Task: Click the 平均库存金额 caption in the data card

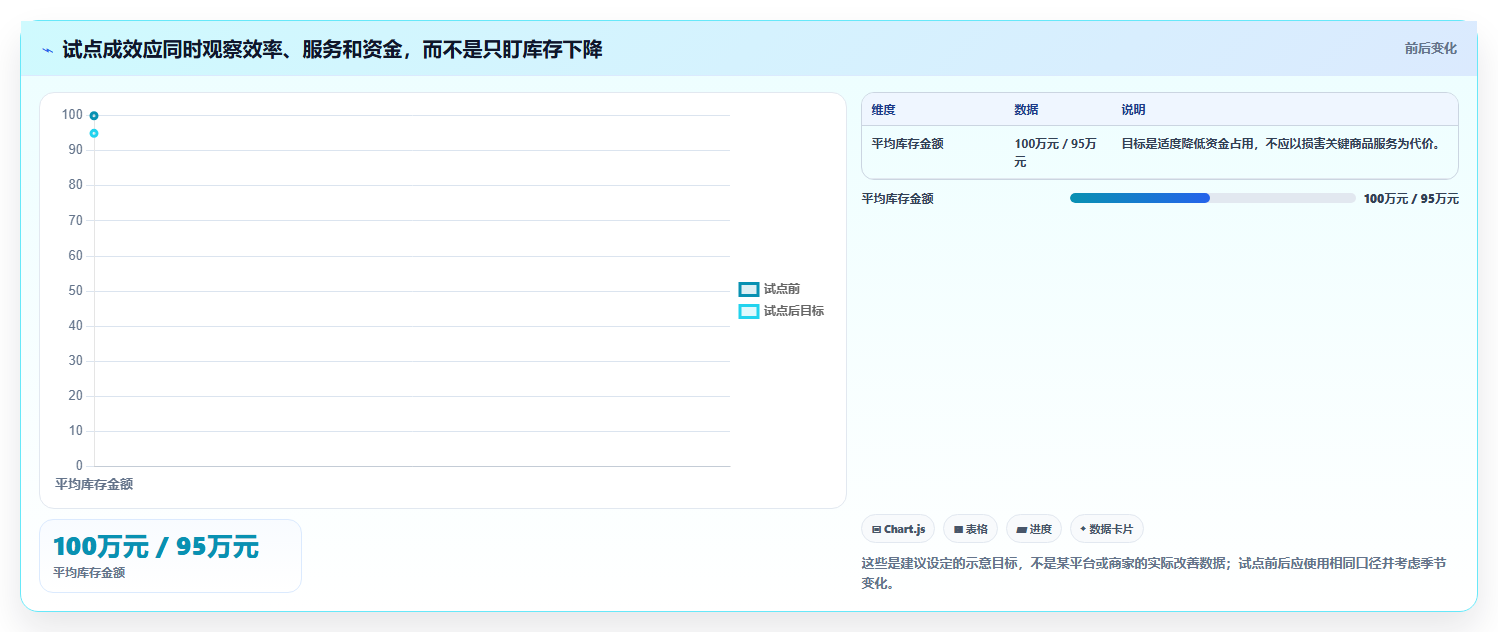Action: point(89,573)
